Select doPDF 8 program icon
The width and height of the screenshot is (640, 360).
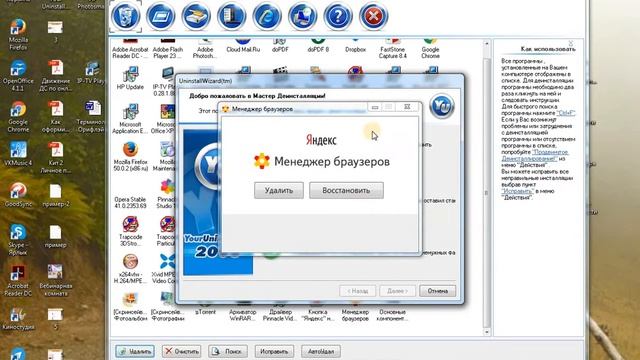(x=318, y=46)
